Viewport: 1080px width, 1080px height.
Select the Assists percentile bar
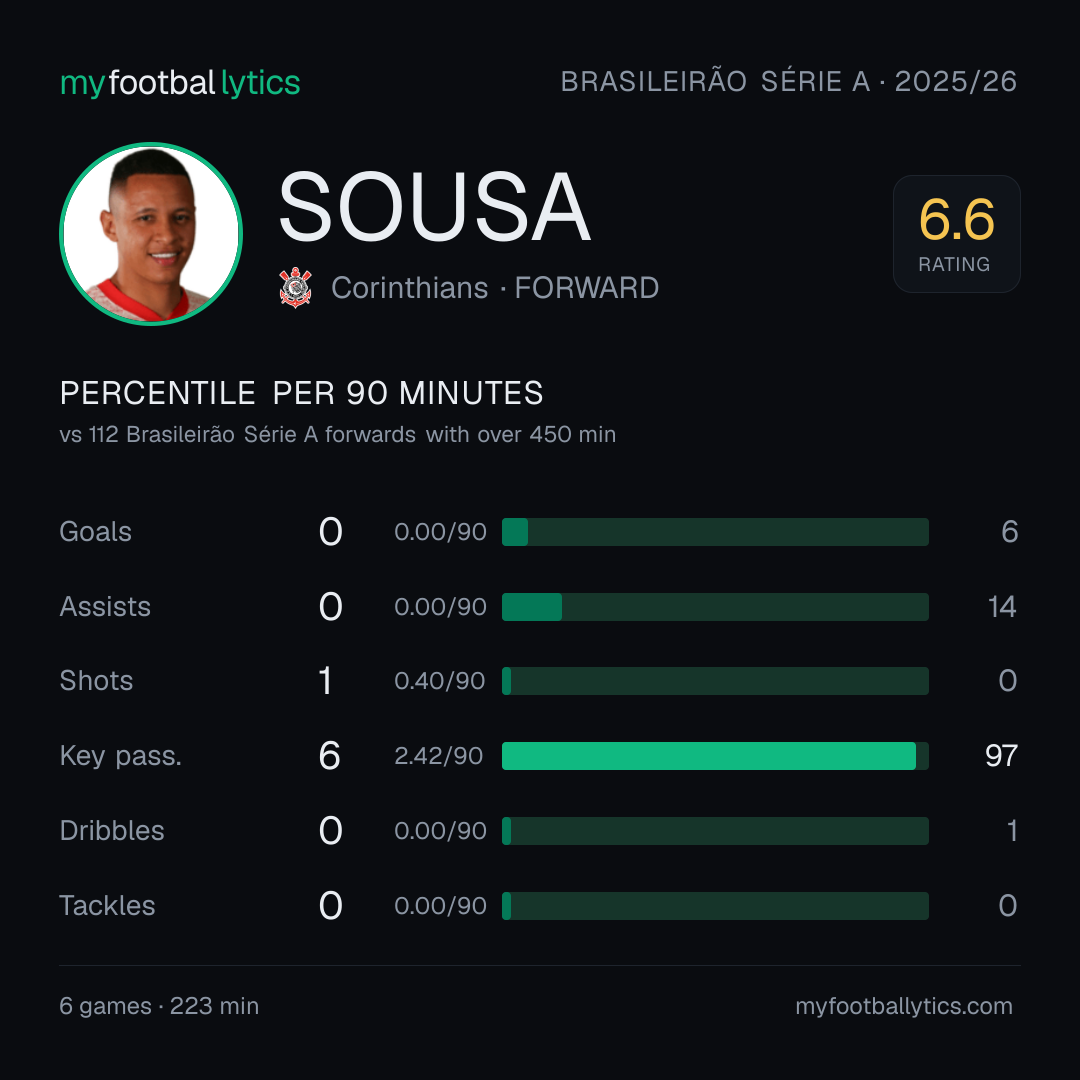tap(715, 607)
